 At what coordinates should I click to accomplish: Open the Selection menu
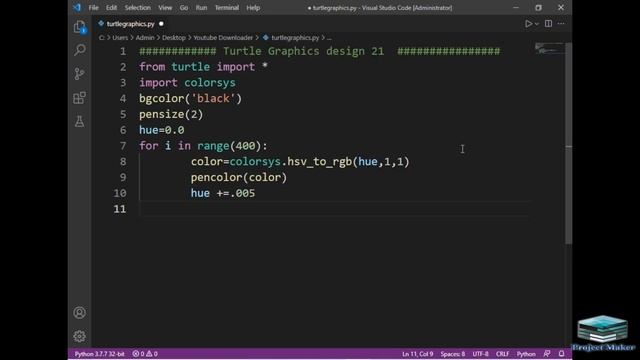pos(138,8)
